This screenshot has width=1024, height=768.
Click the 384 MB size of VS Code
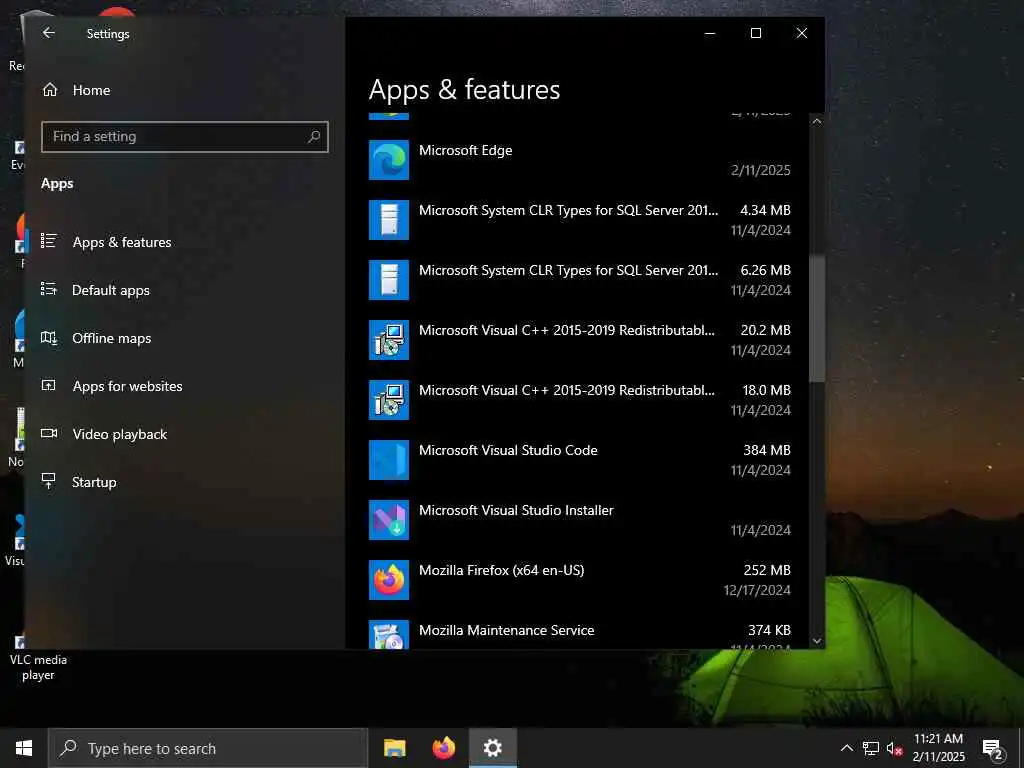pos(767,450)
